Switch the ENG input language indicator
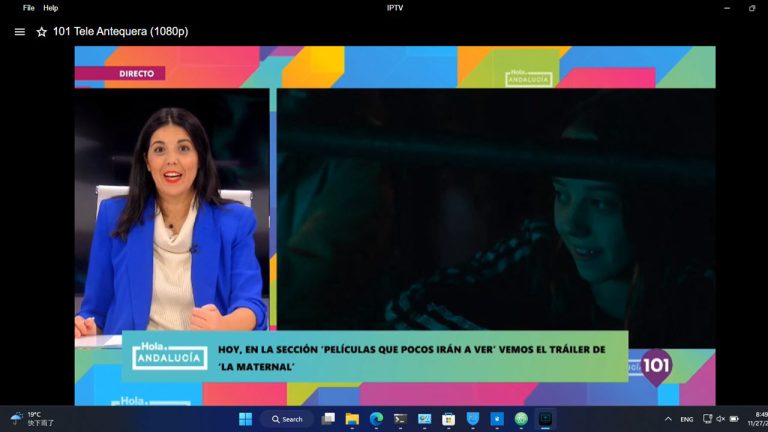This screenshot has width=768, height=432. [687, 419]
